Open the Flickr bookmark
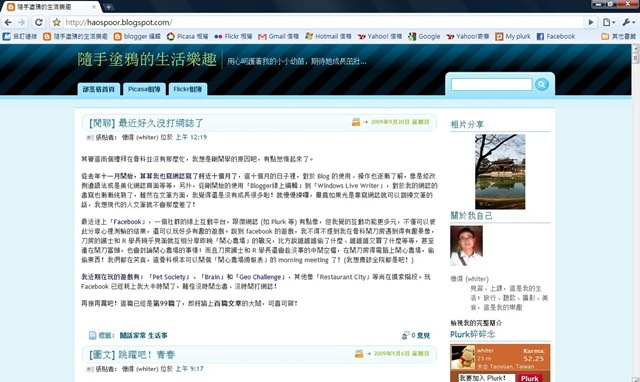This screenshot has height=382, width=640. pos(233,36)
